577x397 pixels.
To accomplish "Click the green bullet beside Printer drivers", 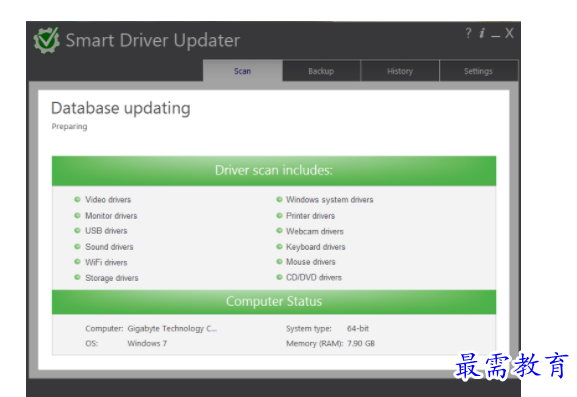I will (279, 215).
